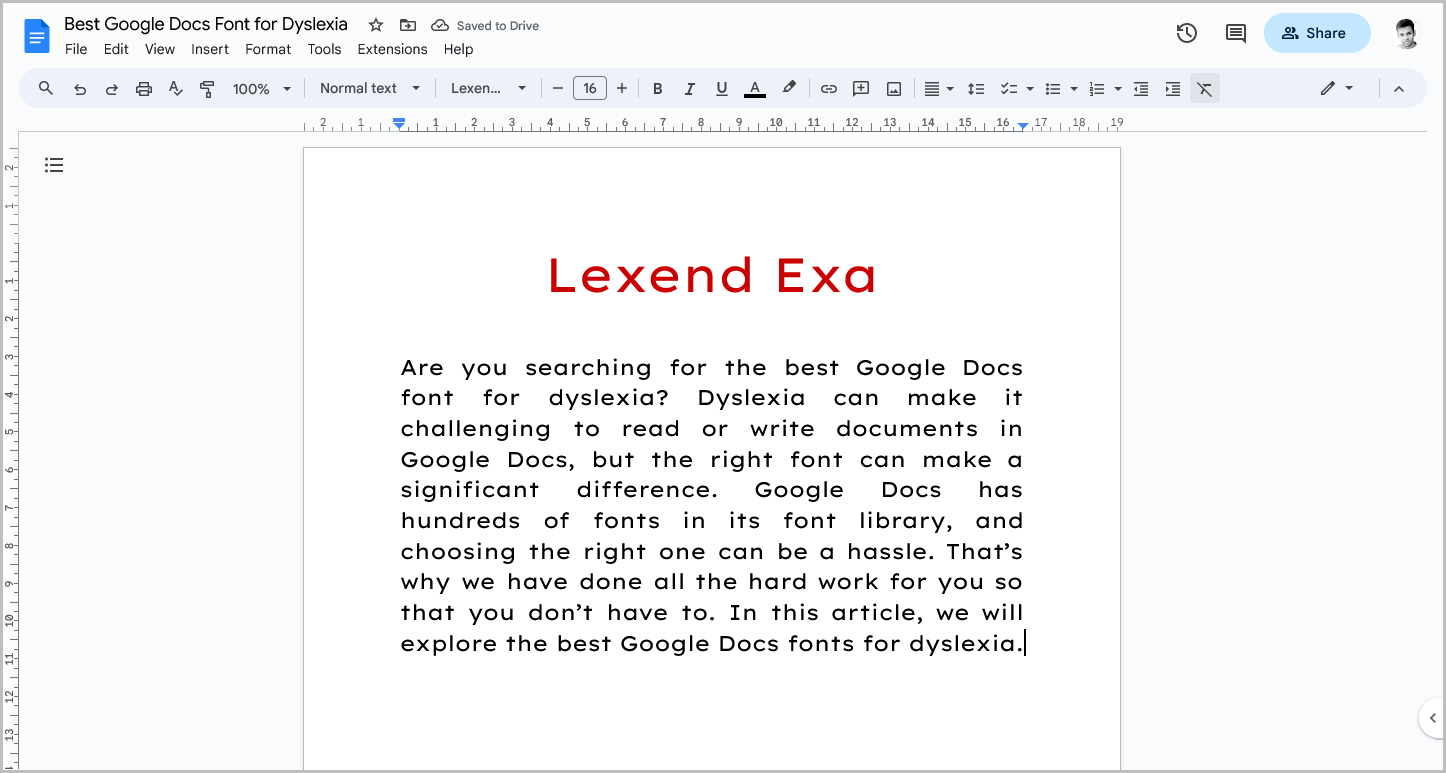1446x773 pixels.
Task: Insert a bulleted list
Action: [x=1053, y=89]
